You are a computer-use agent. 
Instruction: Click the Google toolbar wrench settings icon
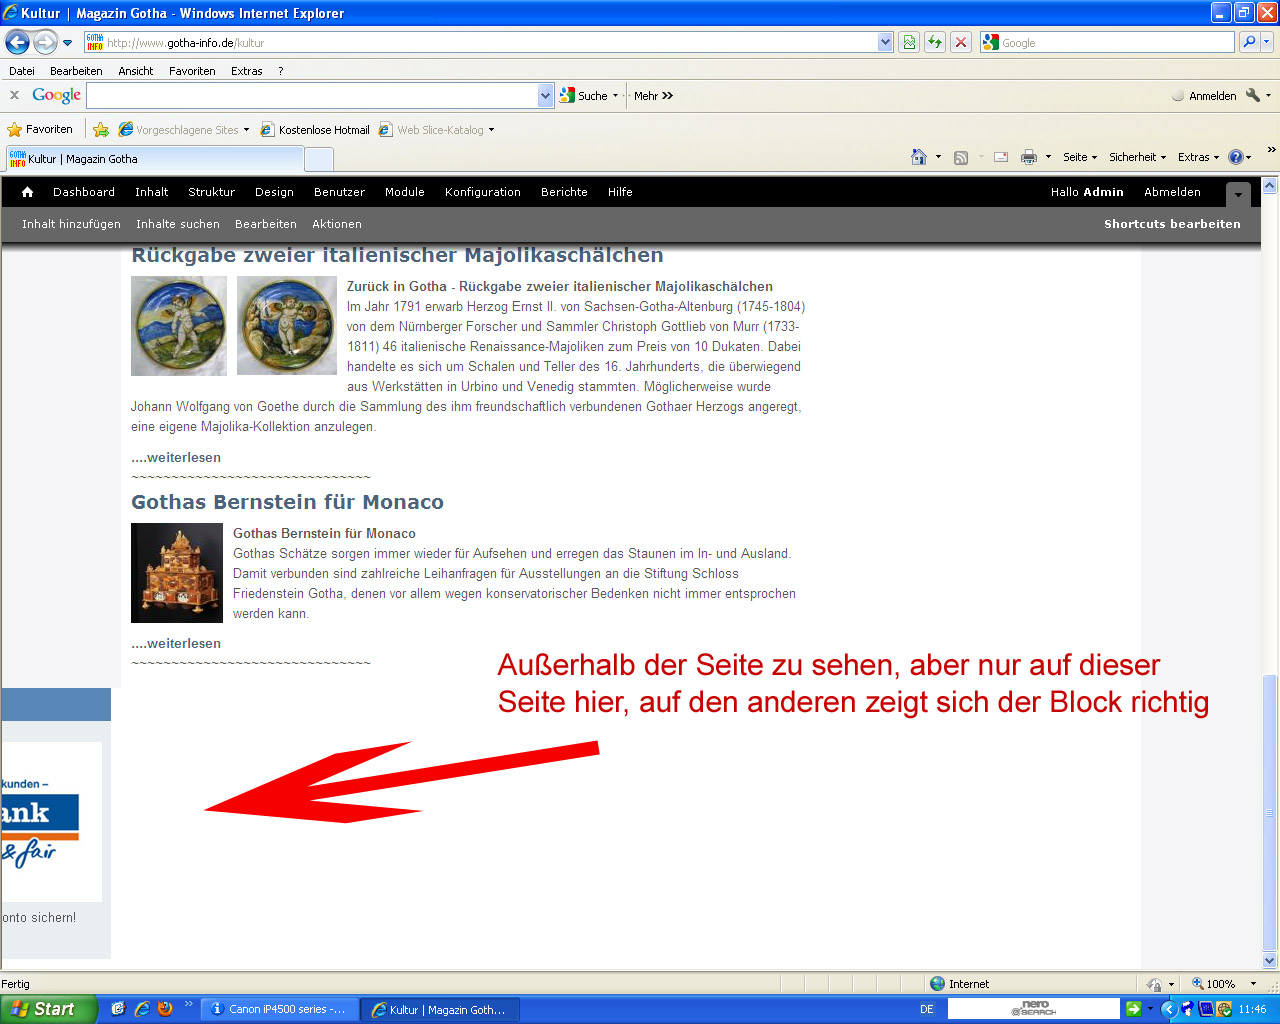click(x=1253, y=96)
